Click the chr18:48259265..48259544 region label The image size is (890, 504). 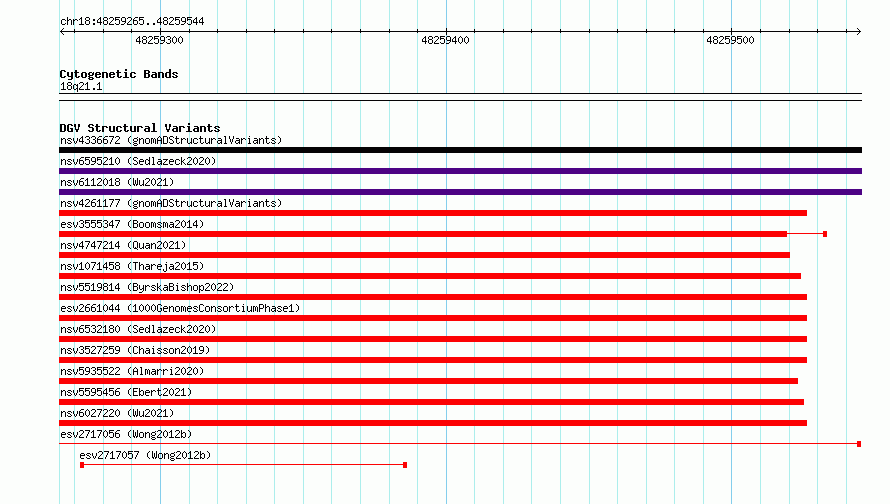[x=132, y=21]
